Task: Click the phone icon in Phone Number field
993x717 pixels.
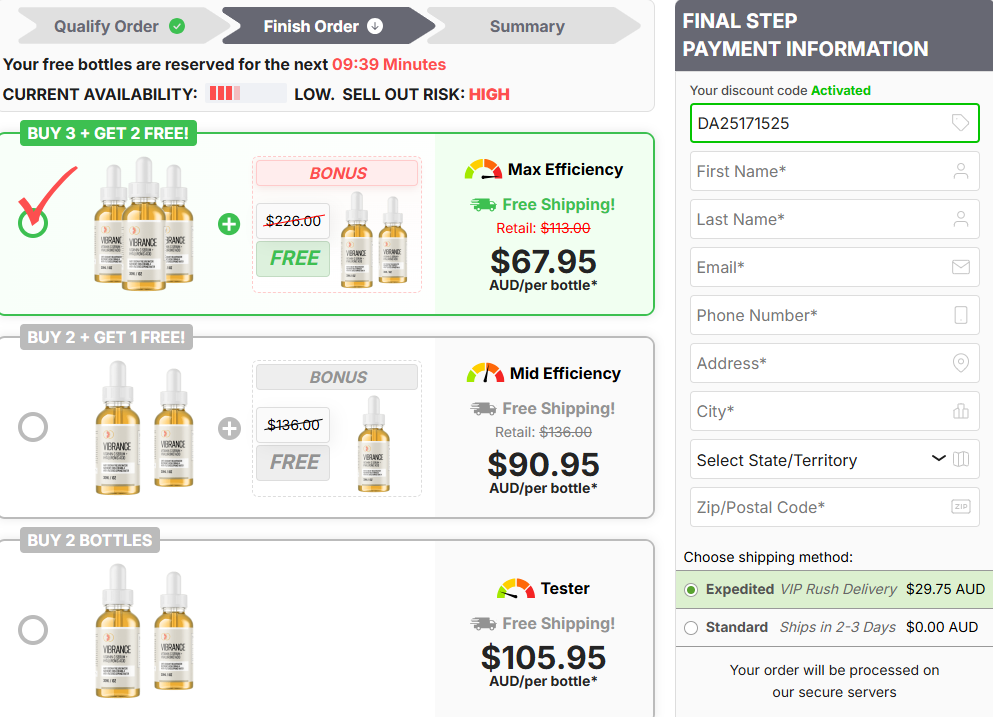Action: [x=961, y=315]
